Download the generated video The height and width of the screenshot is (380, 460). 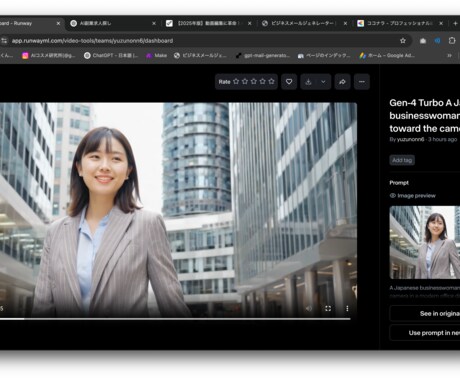point(308,82)
